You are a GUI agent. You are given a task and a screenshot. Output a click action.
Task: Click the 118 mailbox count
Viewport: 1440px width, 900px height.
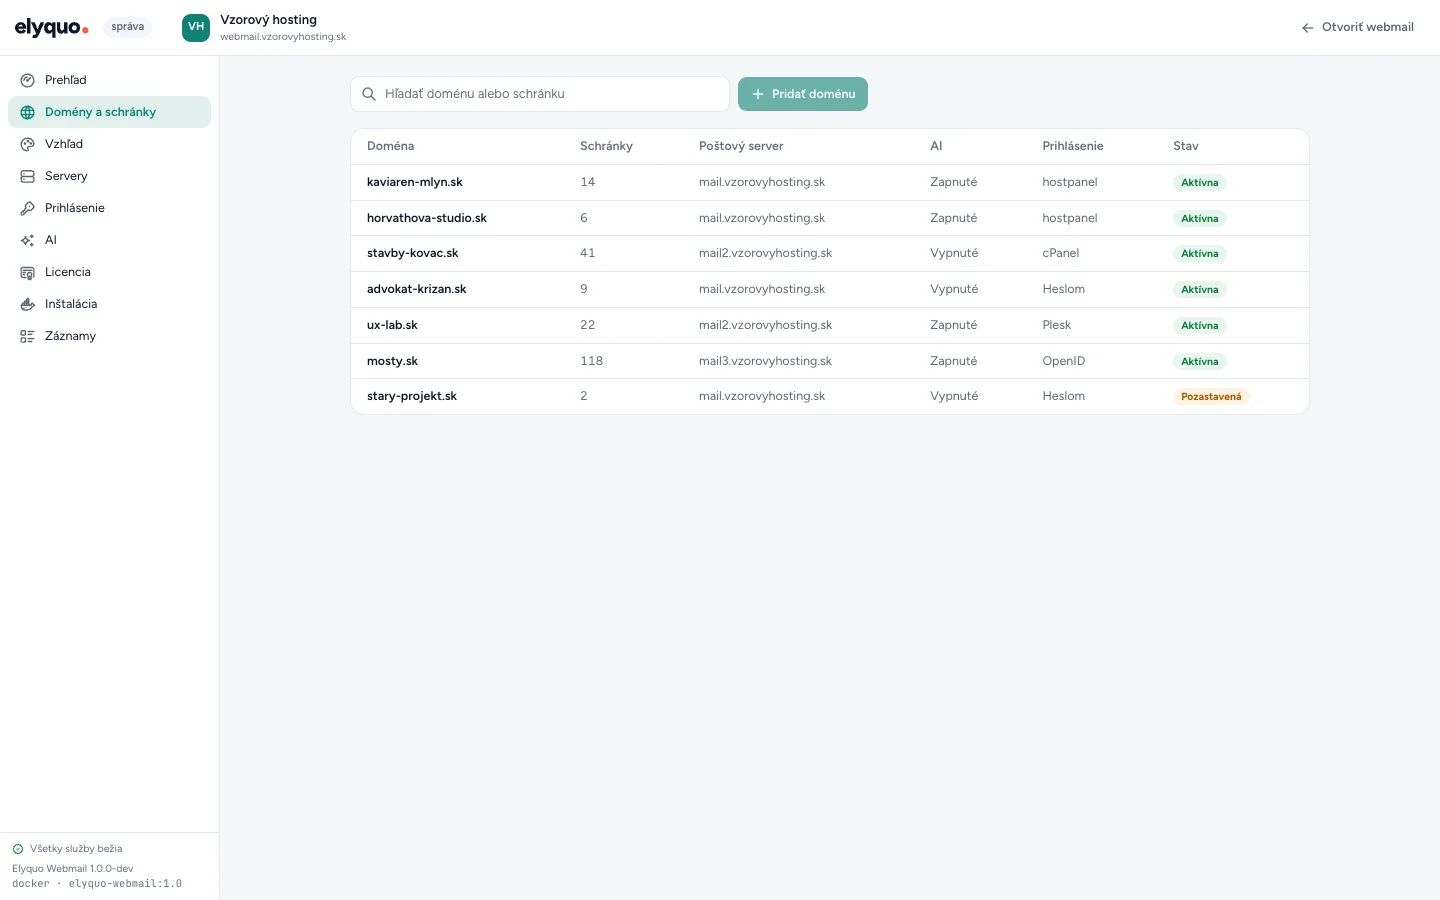(x=592, y=361)
